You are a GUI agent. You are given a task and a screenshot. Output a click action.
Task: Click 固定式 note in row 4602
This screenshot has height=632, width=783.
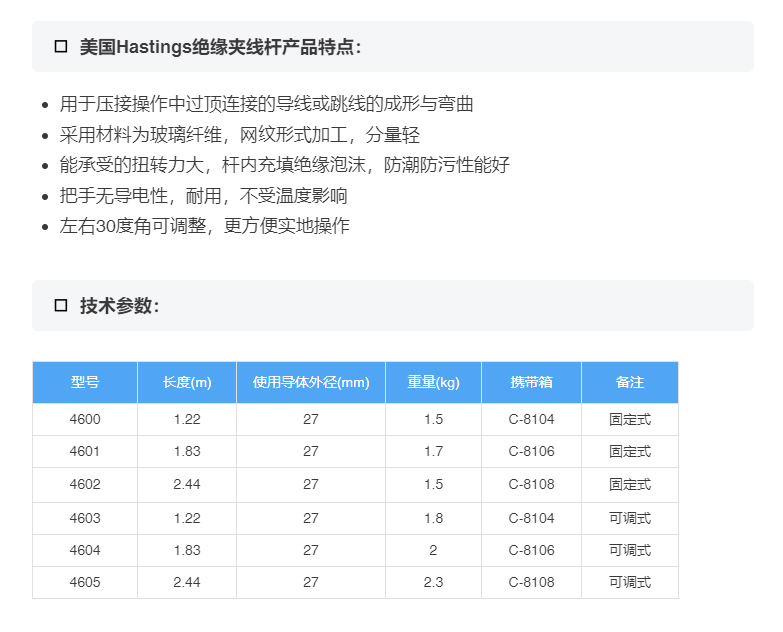(x=630, y=484)
